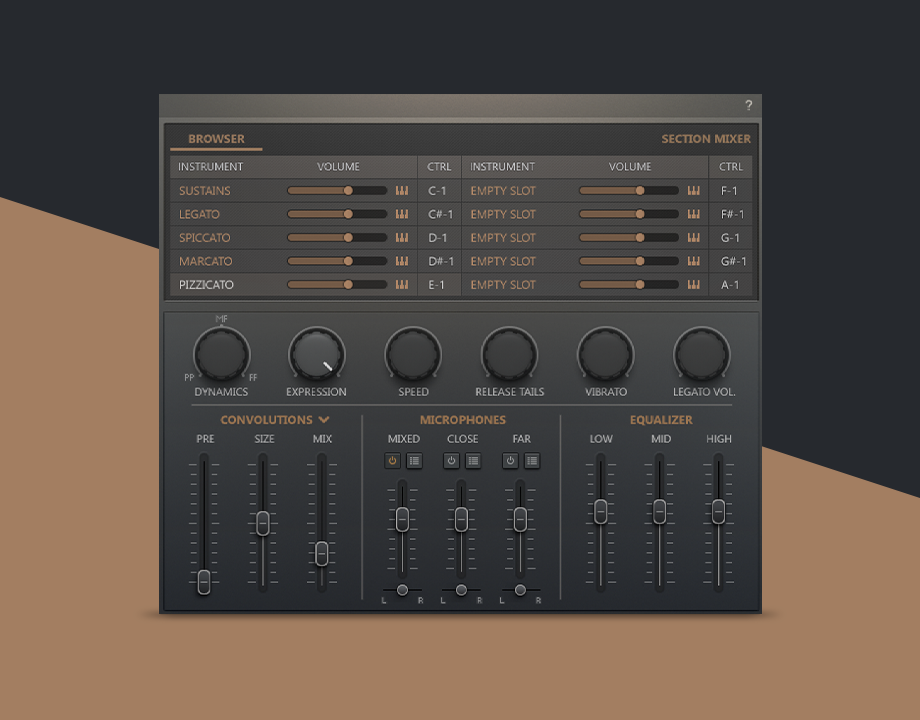
Task: Switch to the Browser tab
Action: (x=216, y=139)
